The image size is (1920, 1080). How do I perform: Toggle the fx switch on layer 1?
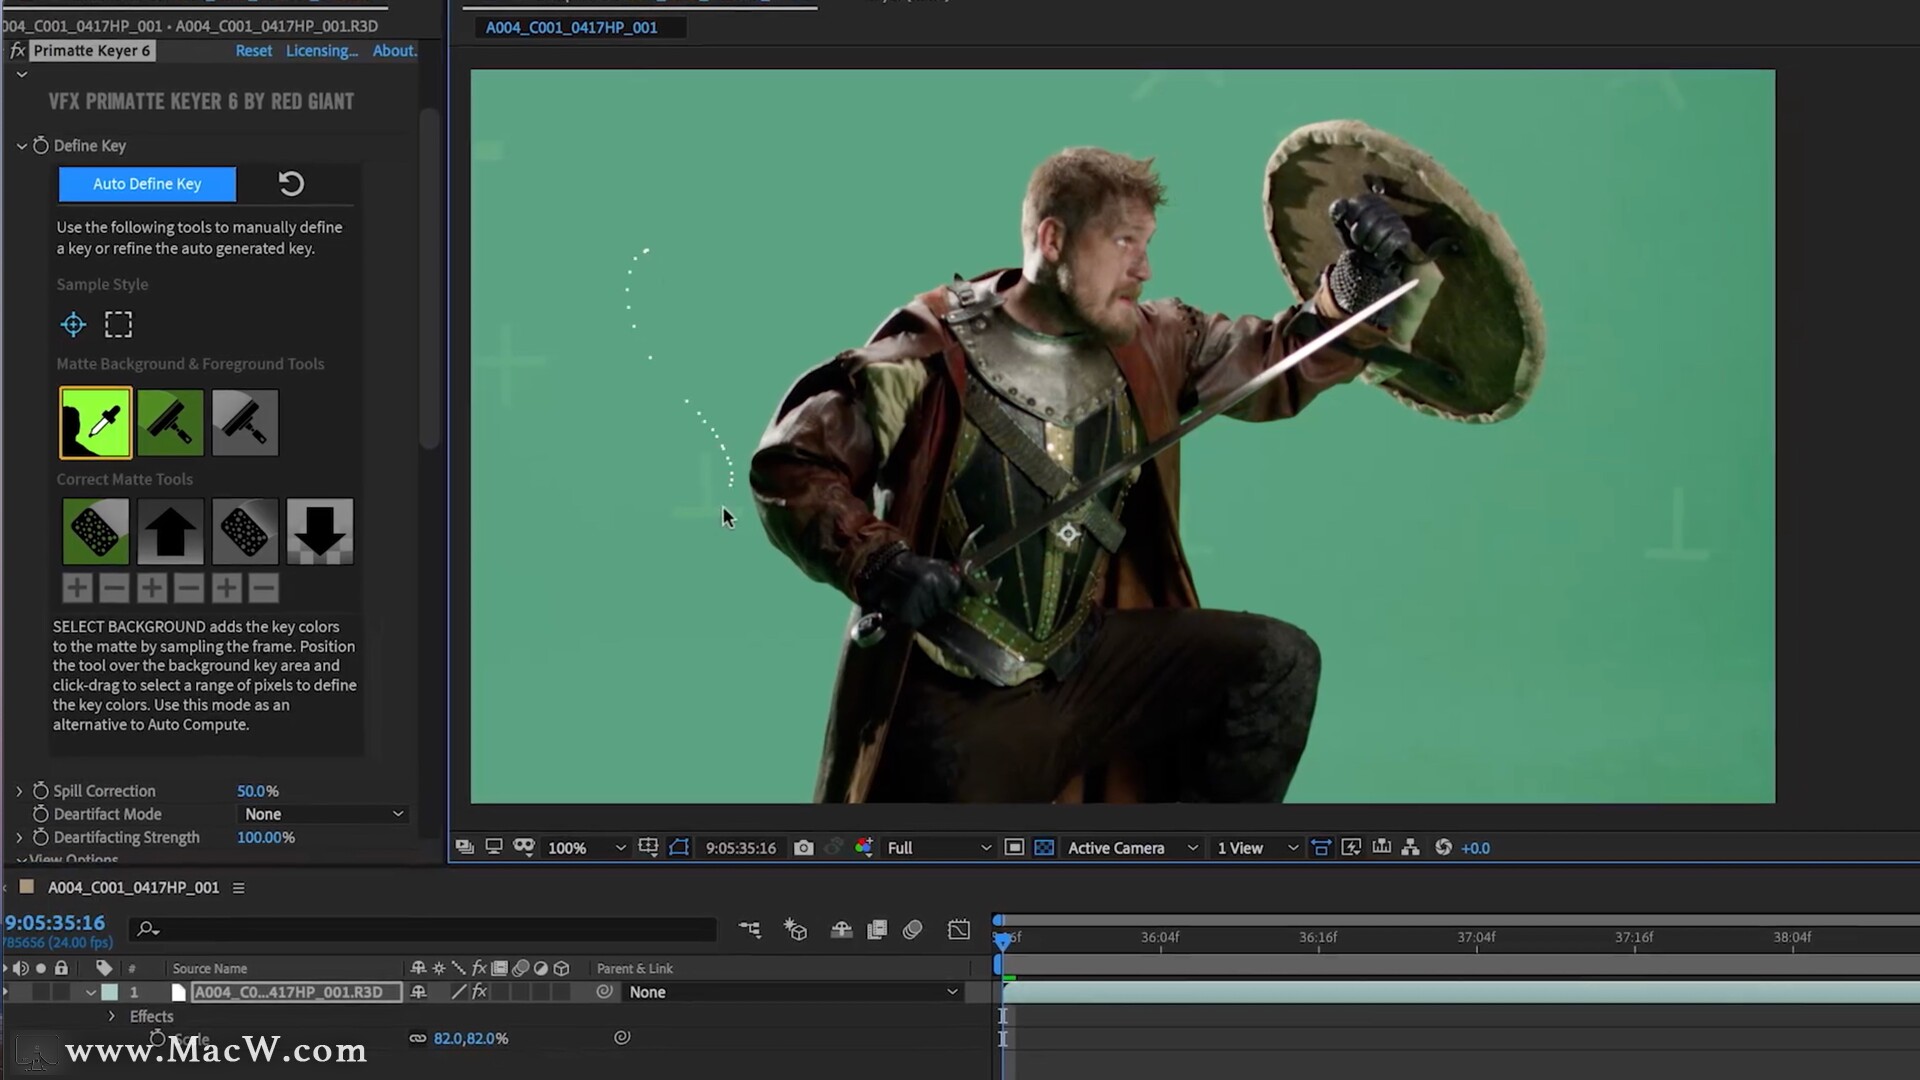click(480, 991)
